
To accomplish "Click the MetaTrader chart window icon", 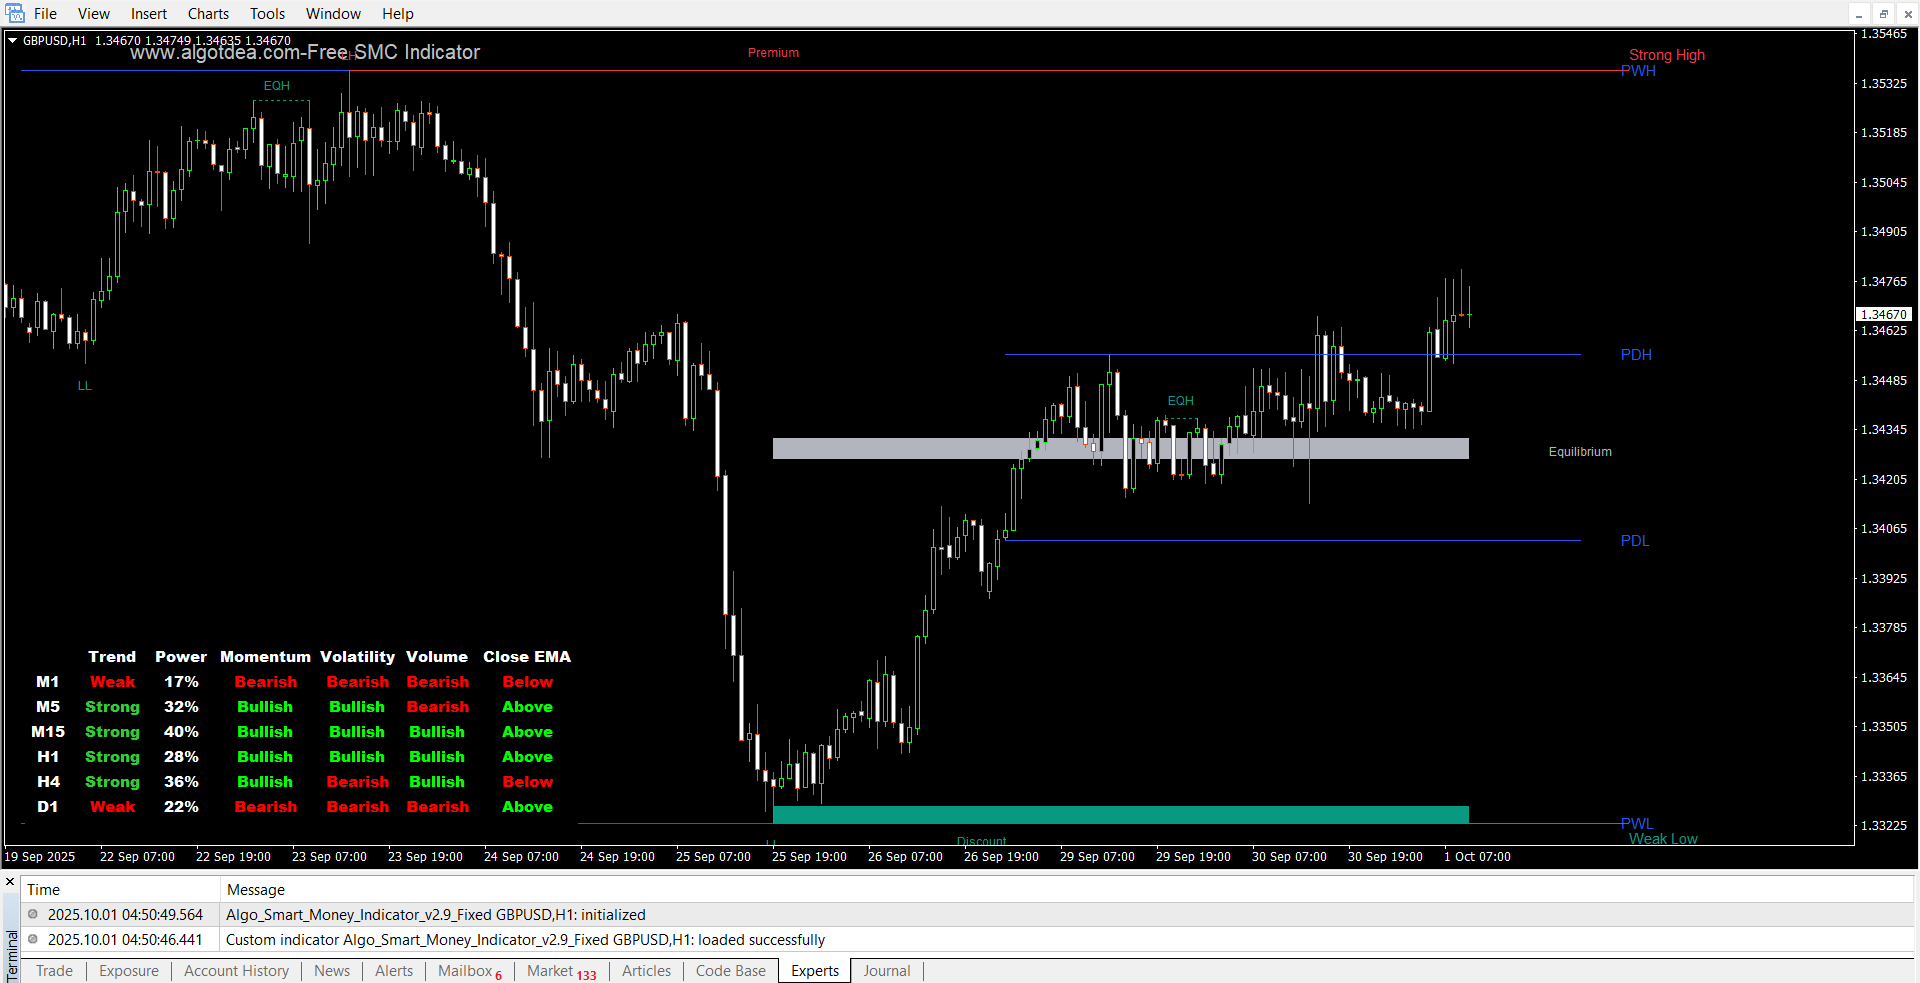I will tap(15, 13).
